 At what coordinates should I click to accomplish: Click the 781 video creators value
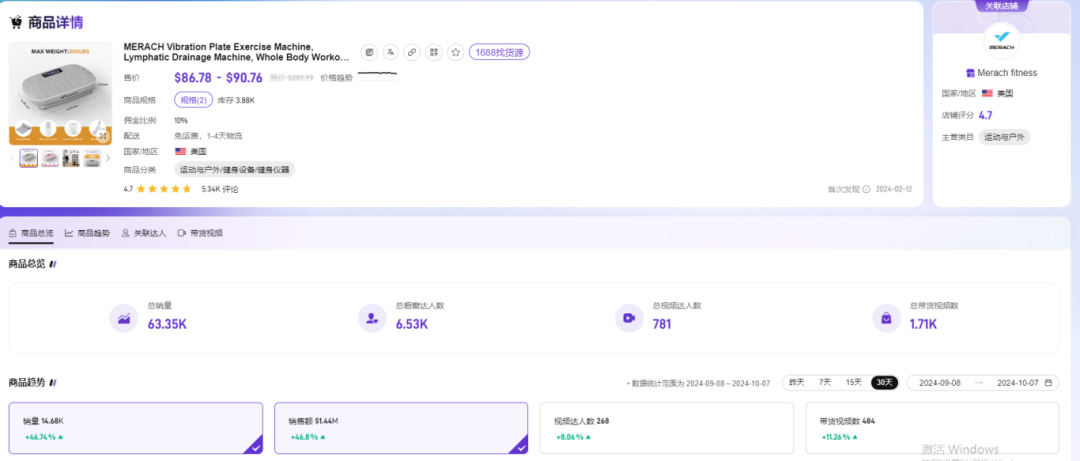click(662, 324)
